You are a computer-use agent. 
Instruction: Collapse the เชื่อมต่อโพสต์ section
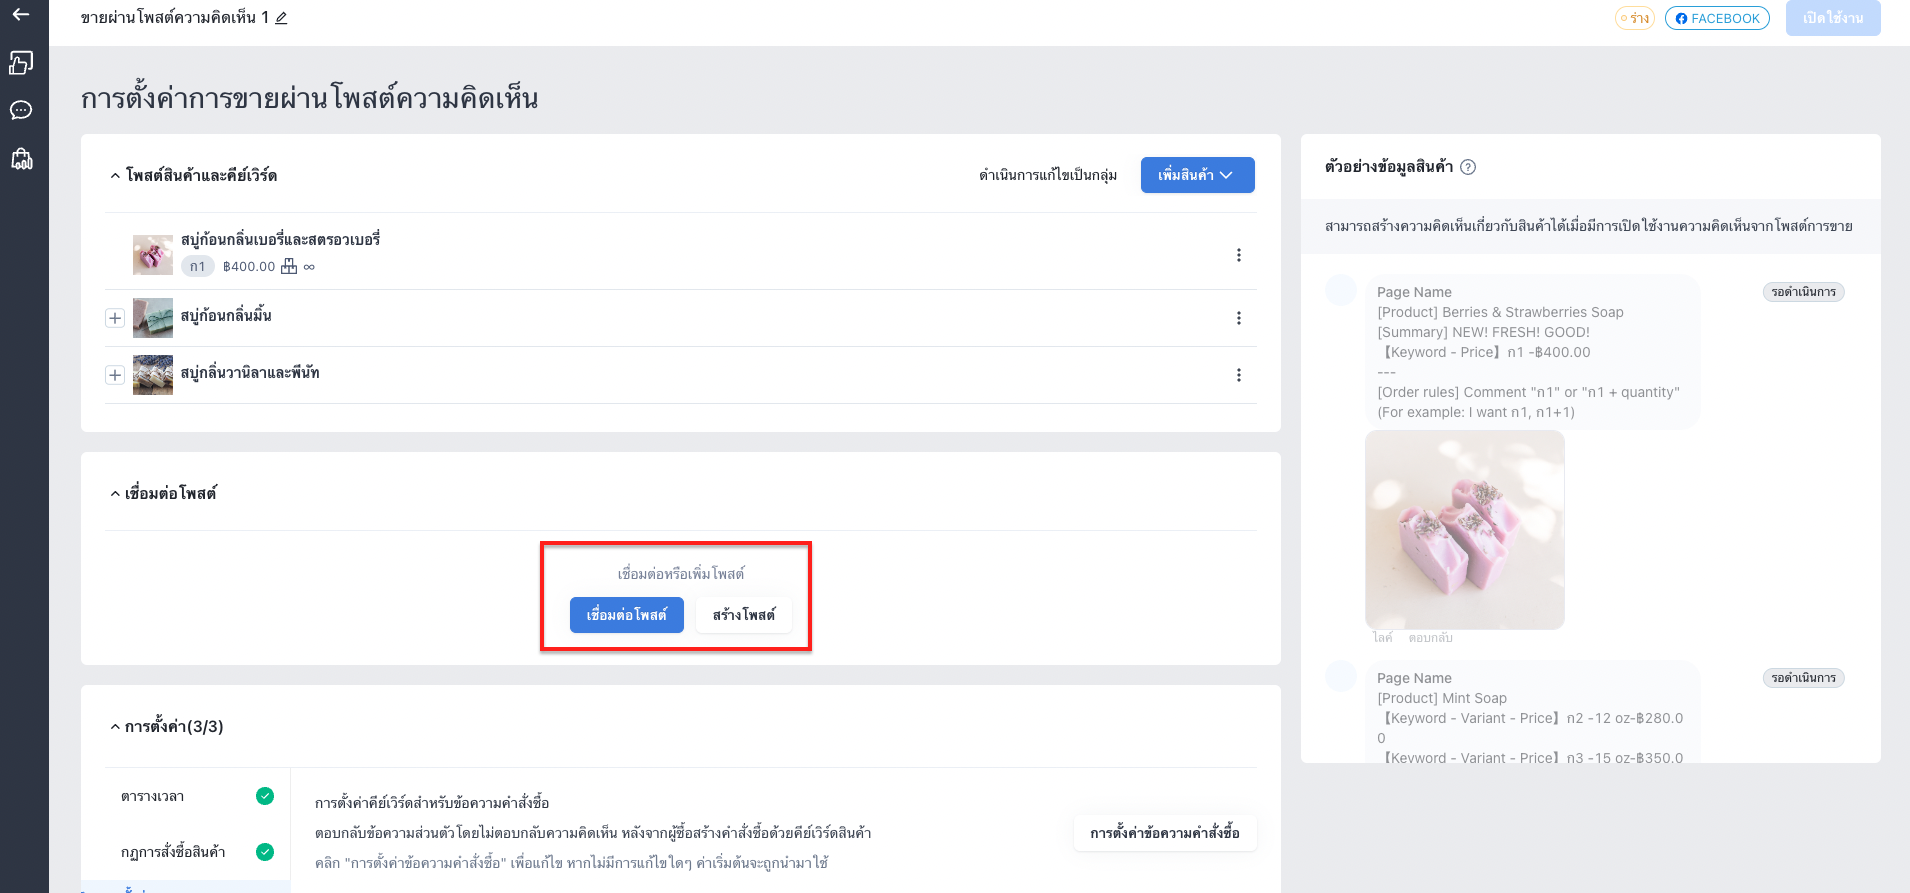tap(115, 494)
